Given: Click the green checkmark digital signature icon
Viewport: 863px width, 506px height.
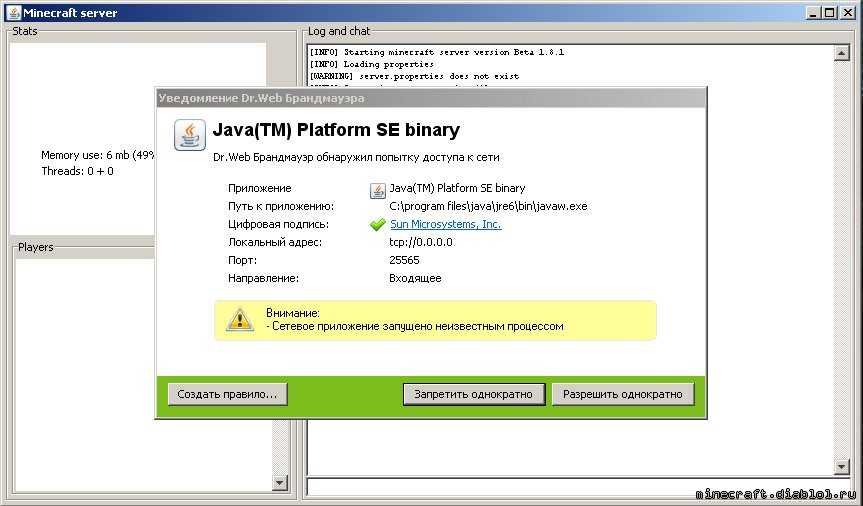Looking at the screenshot, I should tap(377, 225).
